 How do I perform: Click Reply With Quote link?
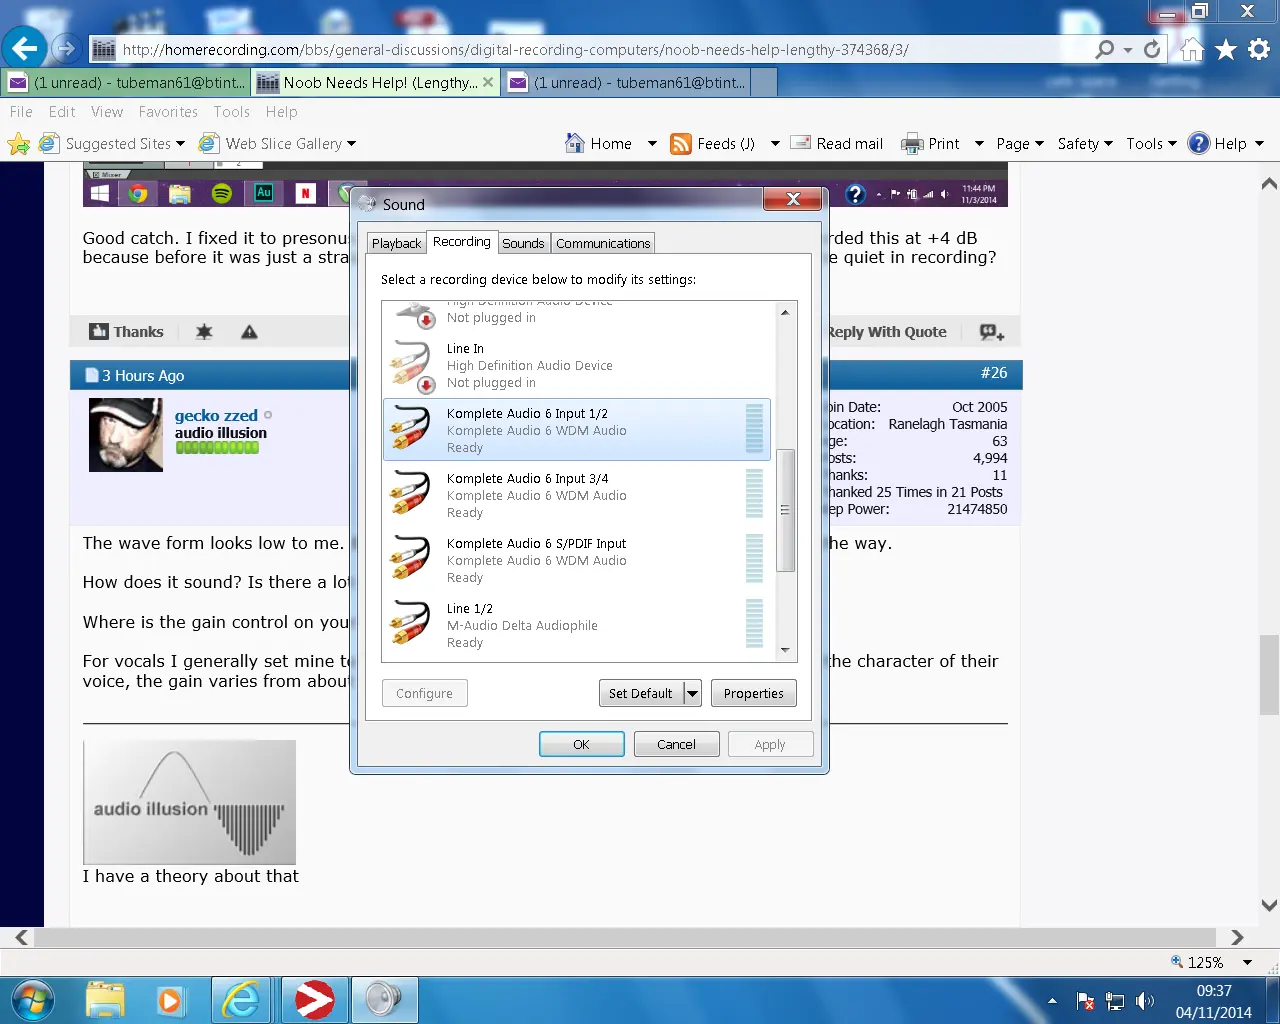click(x=886, y=332)
